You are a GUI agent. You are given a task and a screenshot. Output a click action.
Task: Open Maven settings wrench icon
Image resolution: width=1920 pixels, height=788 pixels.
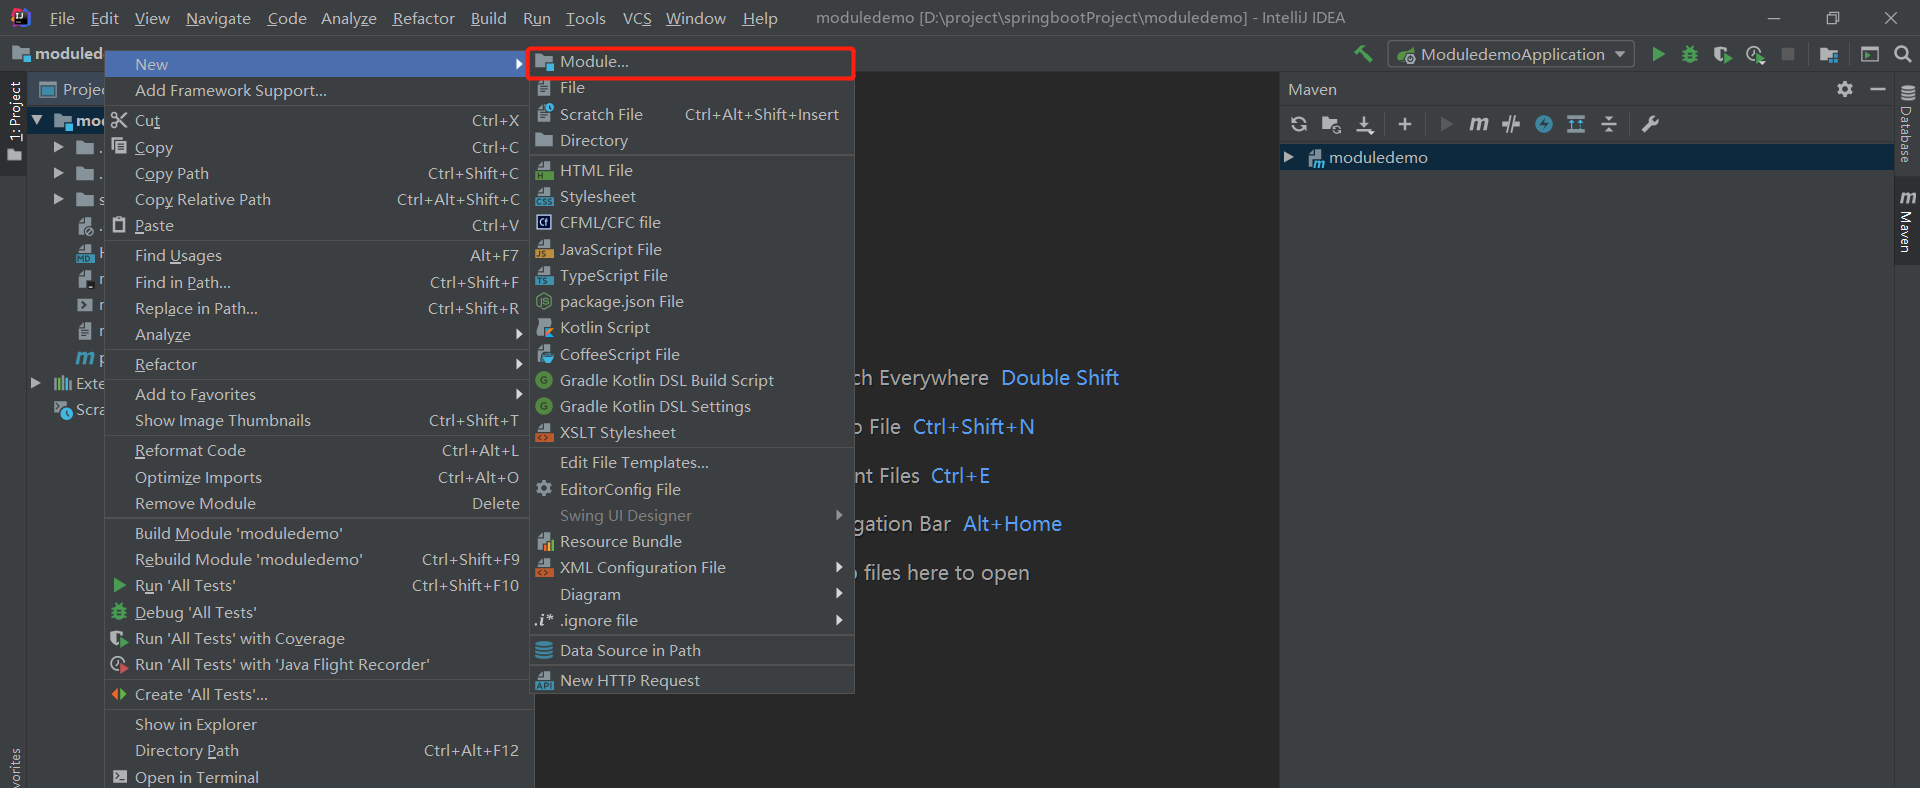(1650, 124)
